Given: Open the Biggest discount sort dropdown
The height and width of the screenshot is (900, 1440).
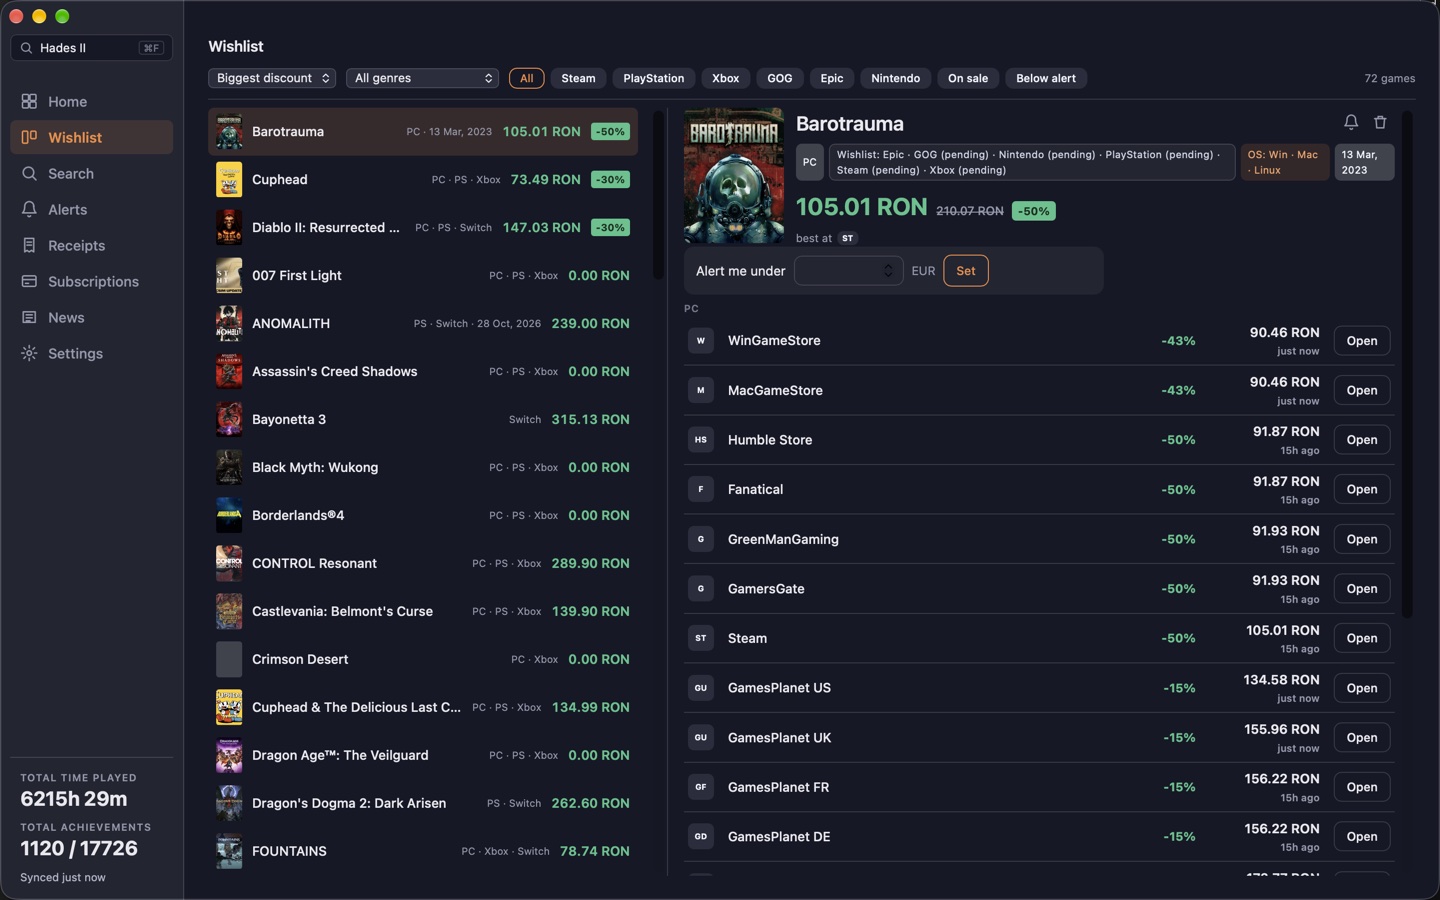Looking at the screenshot, I should tap(272, 78).
